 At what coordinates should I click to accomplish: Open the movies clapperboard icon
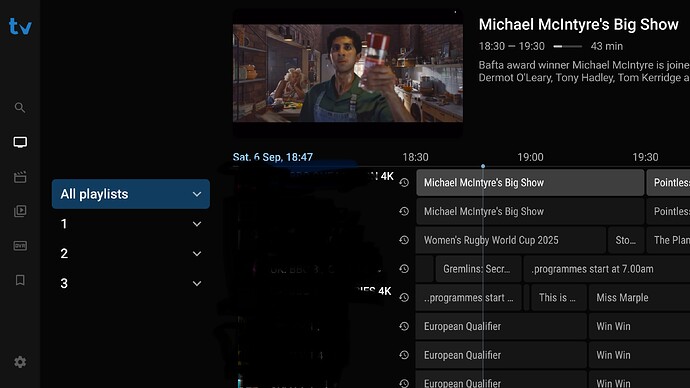(x=20, y=177)
